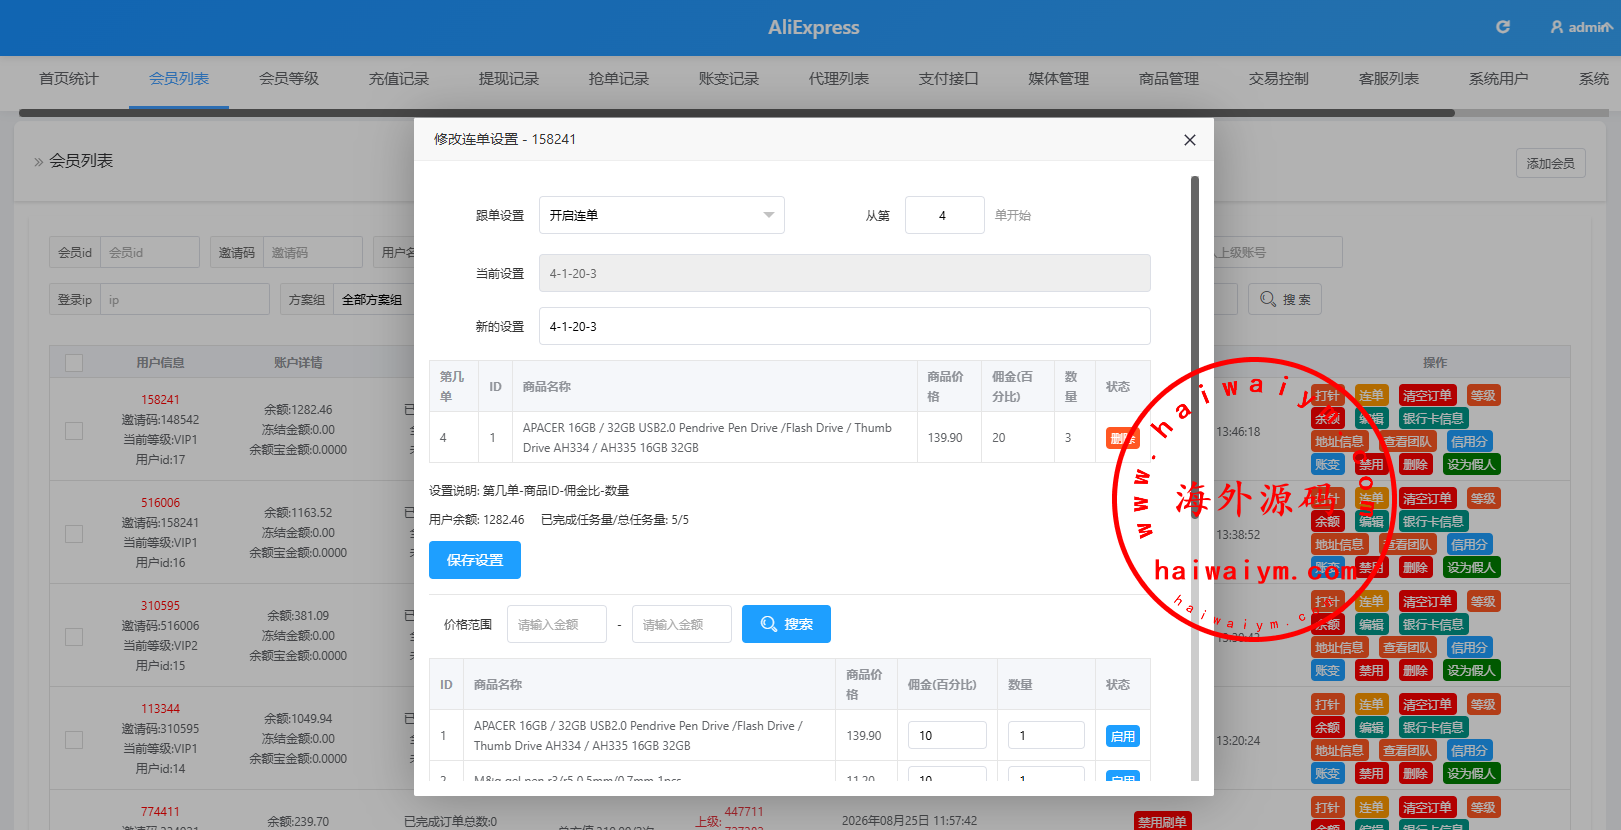This screenshot has width=1621, height=830.
Task: Open the 支付接口 tab
Action: pos(949,79)
